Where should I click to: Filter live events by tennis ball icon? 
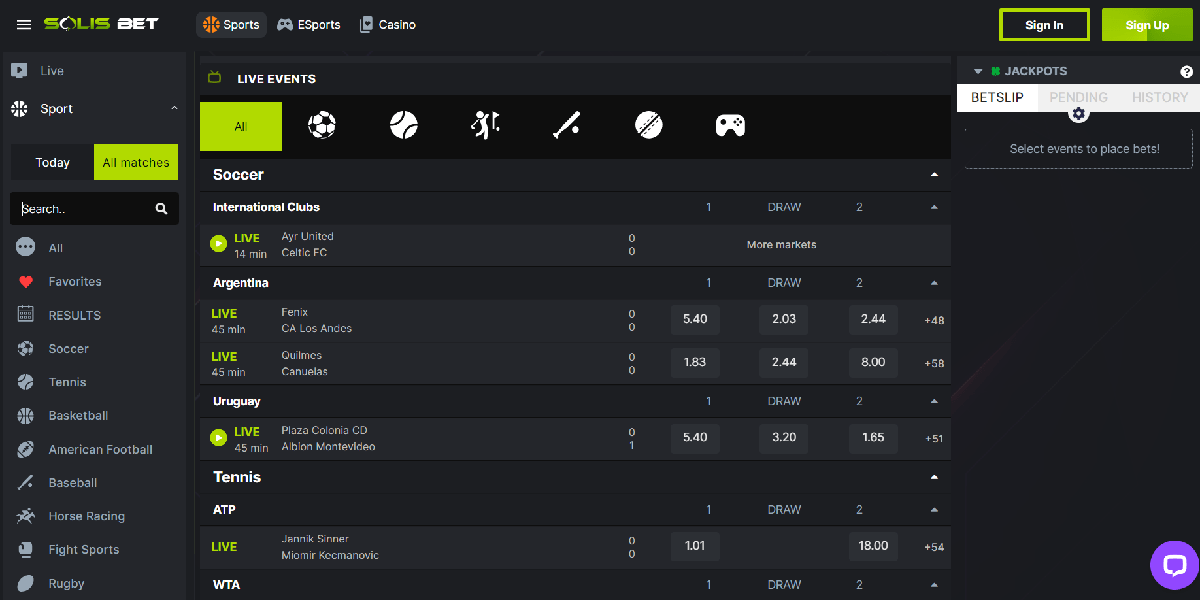(404, 125)
